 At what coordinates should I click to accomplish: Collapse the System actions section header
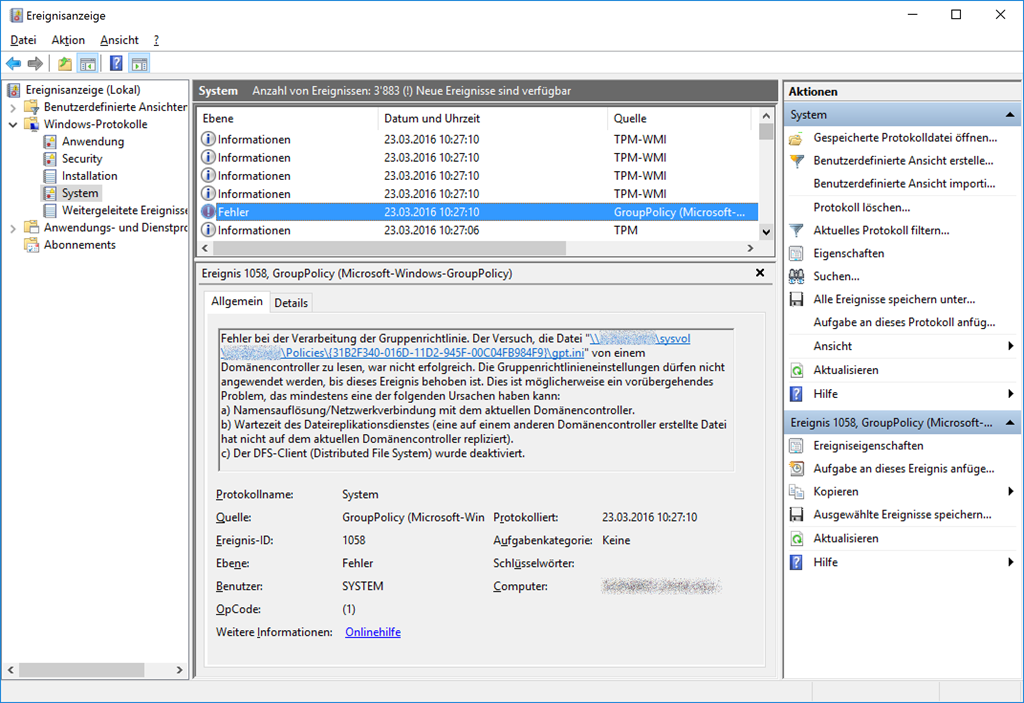click(1010, 115)
